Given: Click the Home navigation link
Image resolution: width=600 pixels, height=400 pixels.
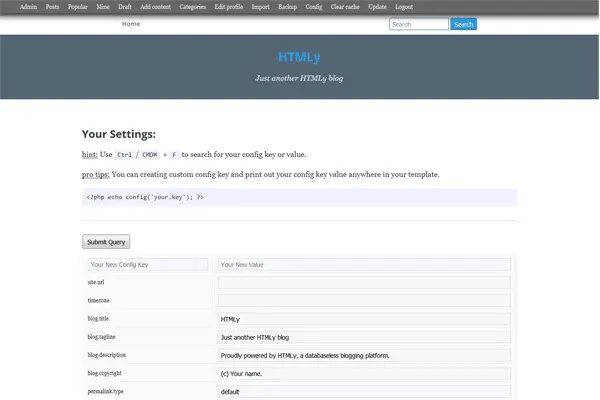Looking at the screenshot, I should pos(131,24).
